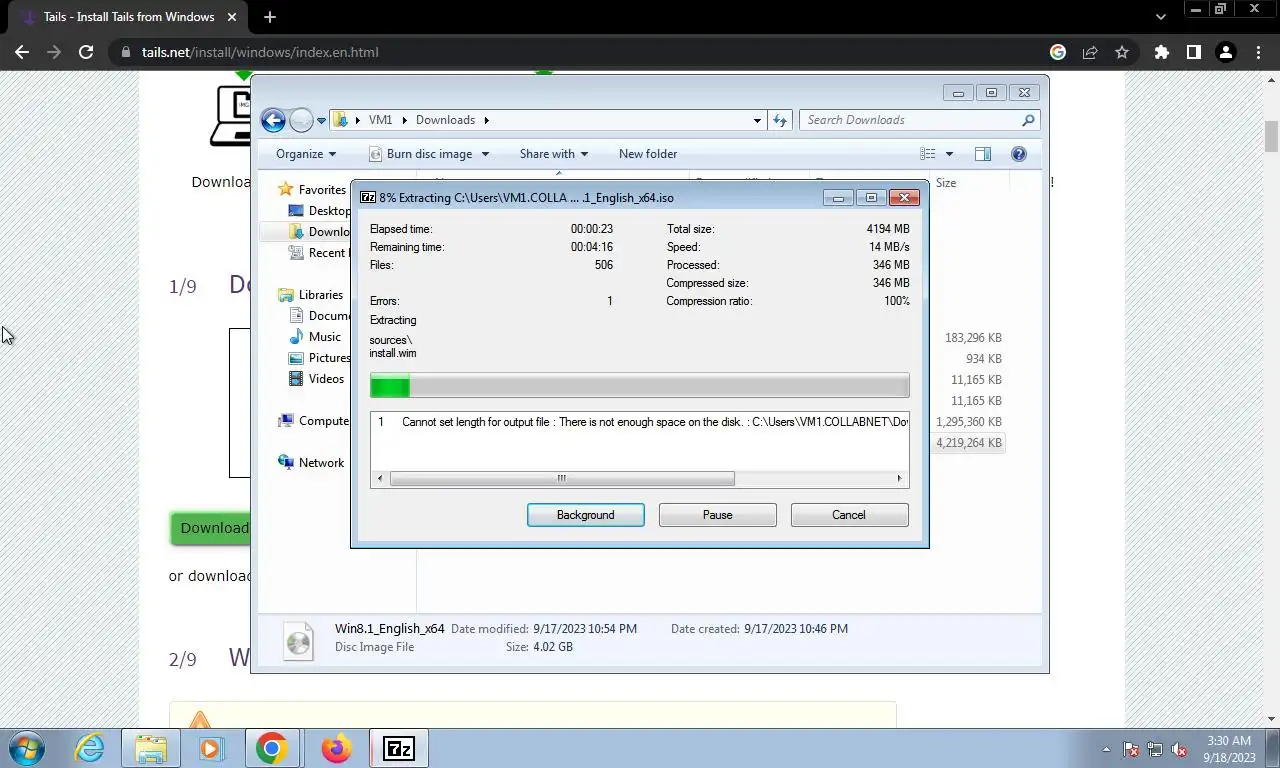
Task: Click Background button in 7-Zip dialog
Action: [x=585, y=515]
